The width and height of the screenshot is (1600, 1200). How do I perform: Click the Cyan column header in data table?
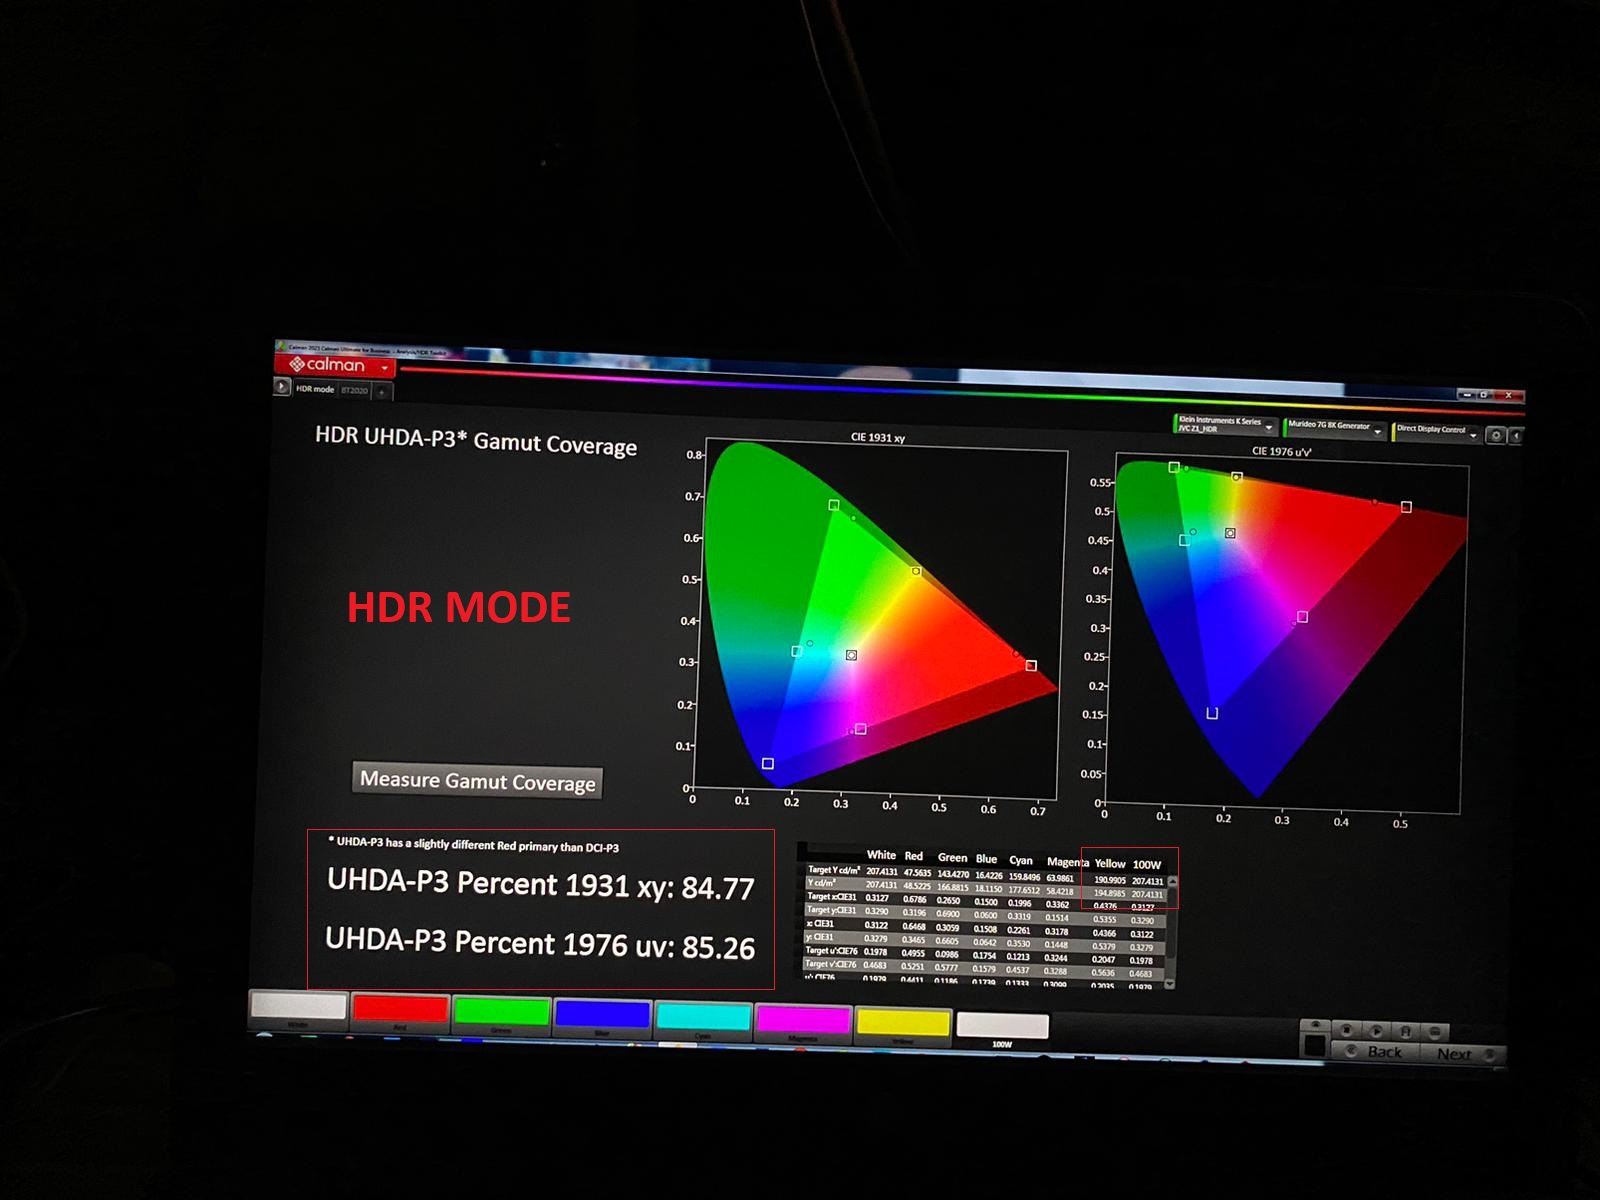coord(1021,860)
